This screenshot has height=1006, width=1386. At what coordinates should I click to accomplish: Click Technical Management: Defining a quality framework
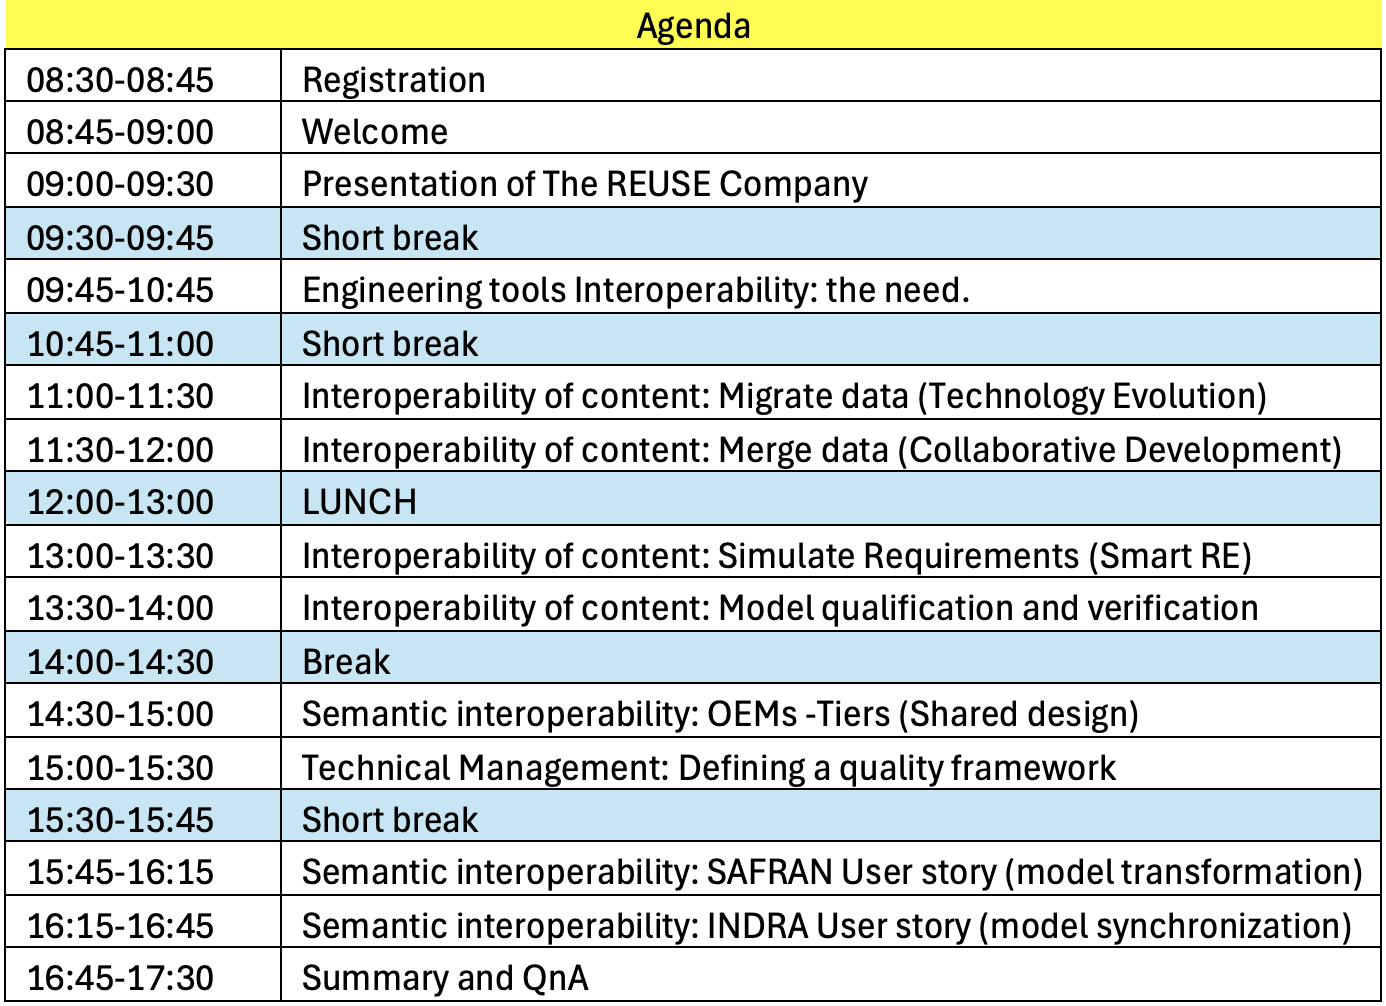pos(708,768)
